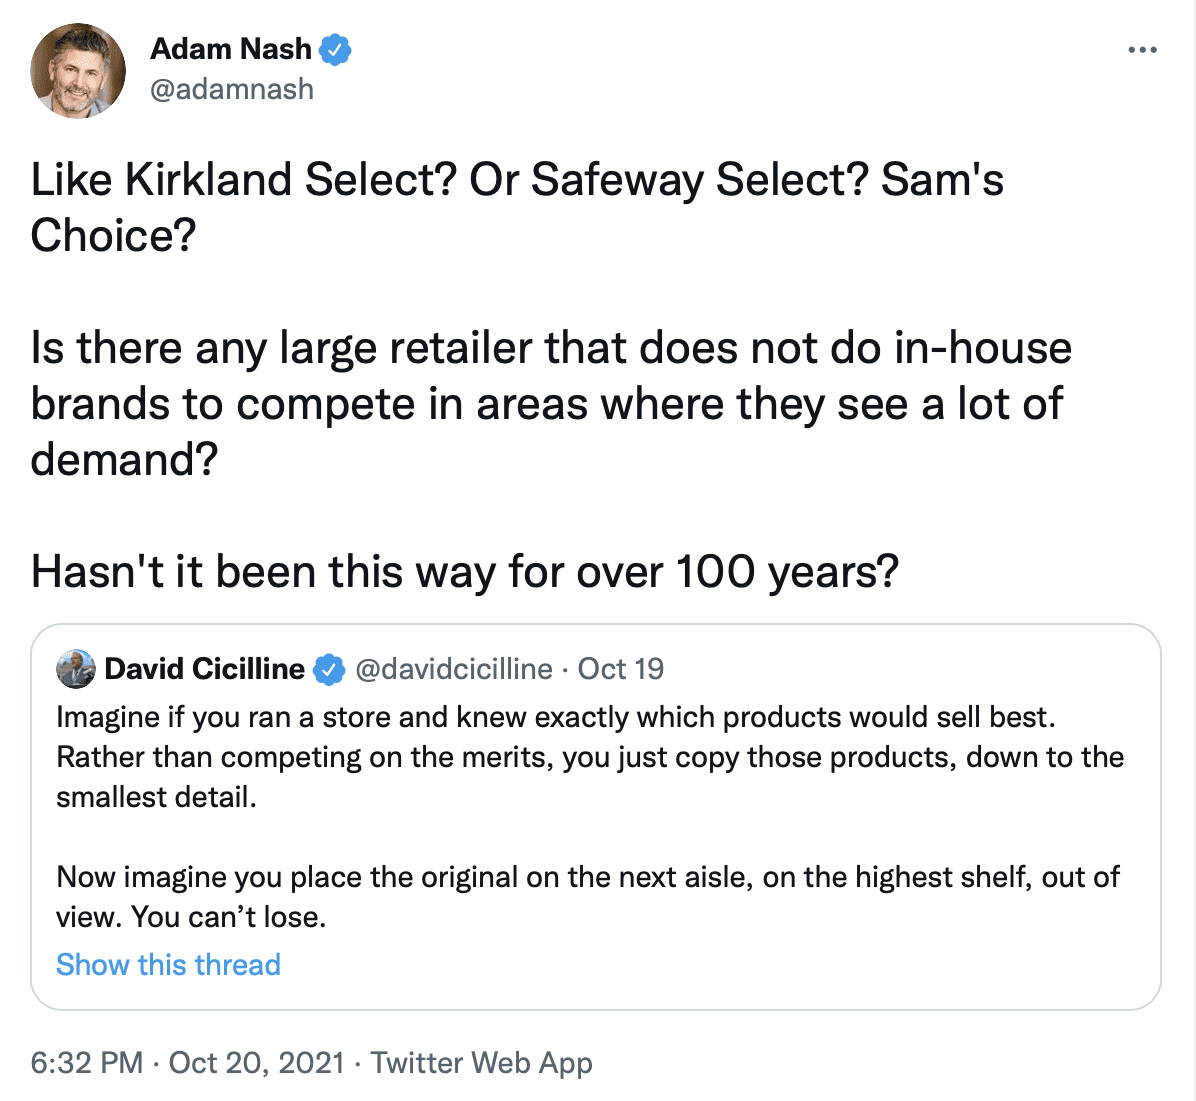Click the separator dot before Oct 19

coord(566,669)
